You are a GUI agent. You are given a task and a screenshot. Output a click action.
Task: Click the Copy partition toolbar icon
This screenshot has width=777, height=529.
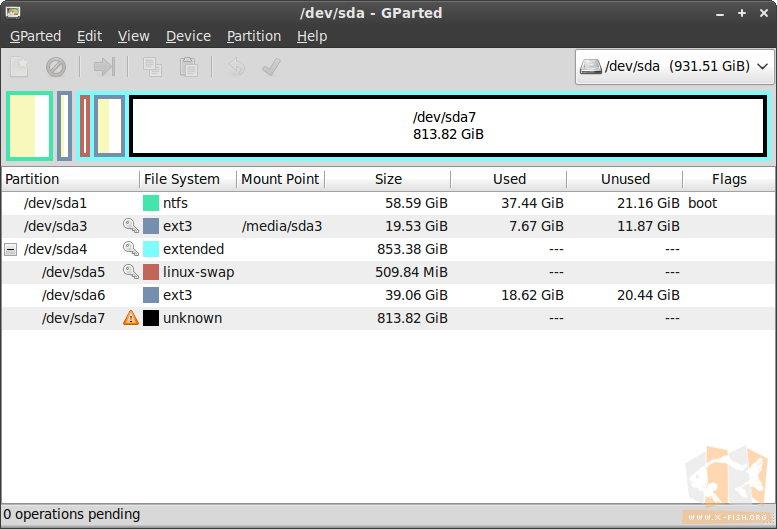click(152, 67)
